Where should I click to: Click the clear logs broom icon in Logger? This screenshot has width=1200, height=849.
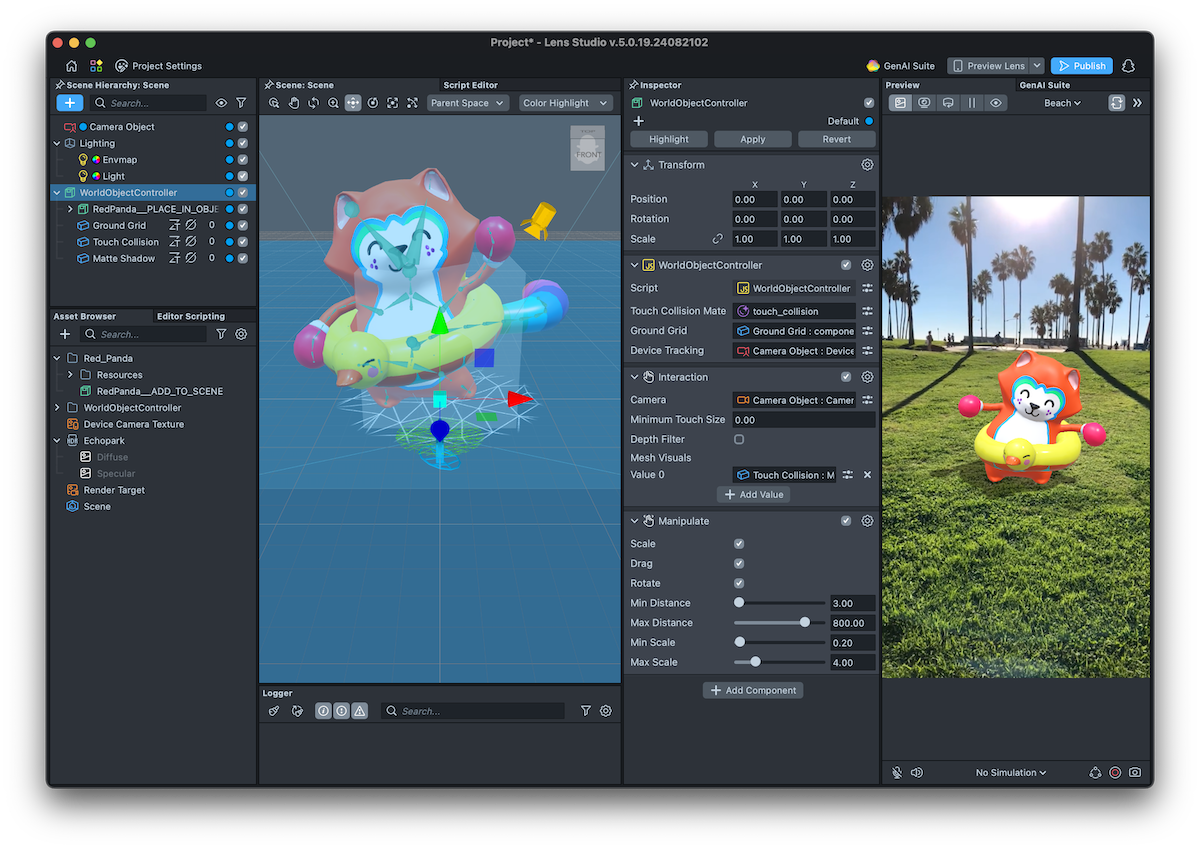point(274,711)
